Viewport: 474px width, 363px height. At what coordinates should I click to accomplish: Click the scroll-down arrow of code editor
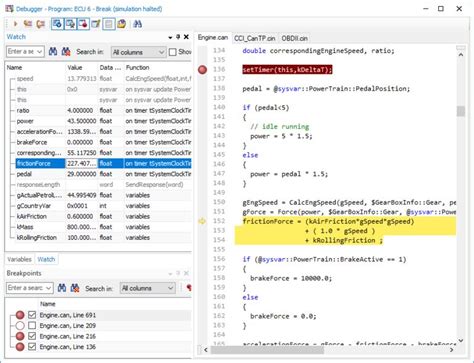pyautogui.click(x=461, y=341)
